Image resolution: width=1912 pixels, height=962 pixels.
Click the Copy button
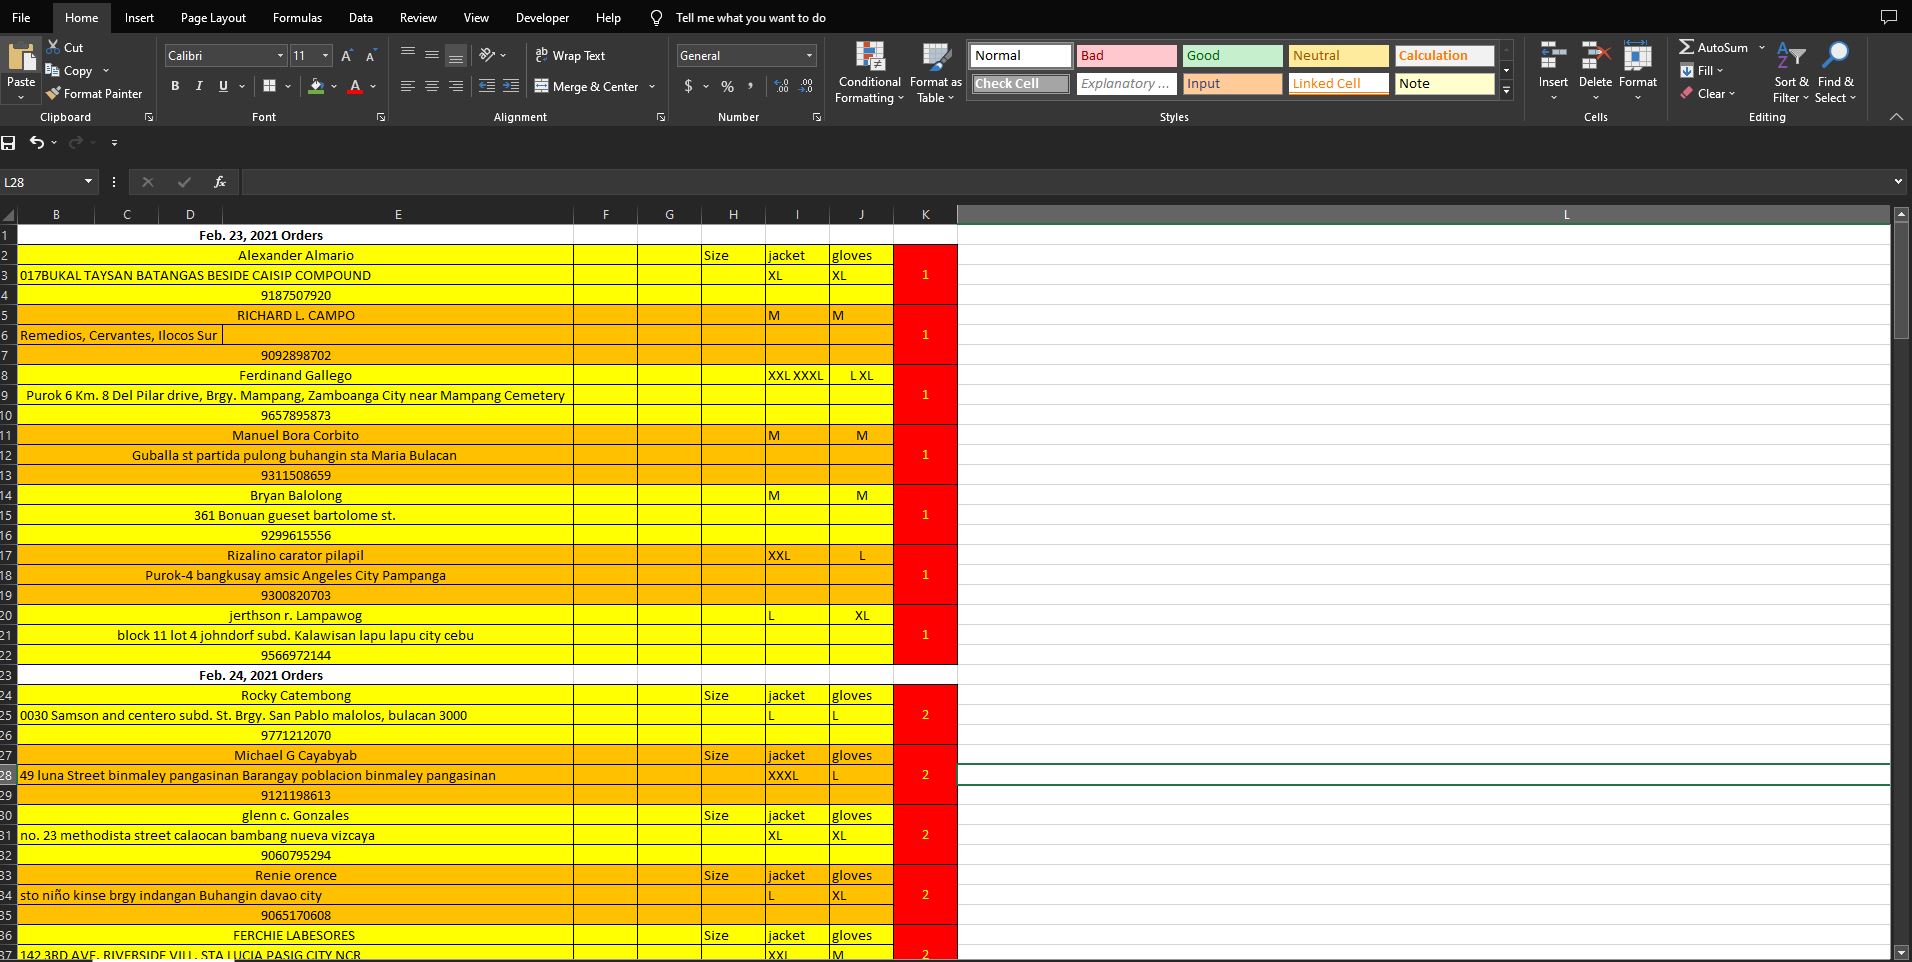tap(69, 71)
